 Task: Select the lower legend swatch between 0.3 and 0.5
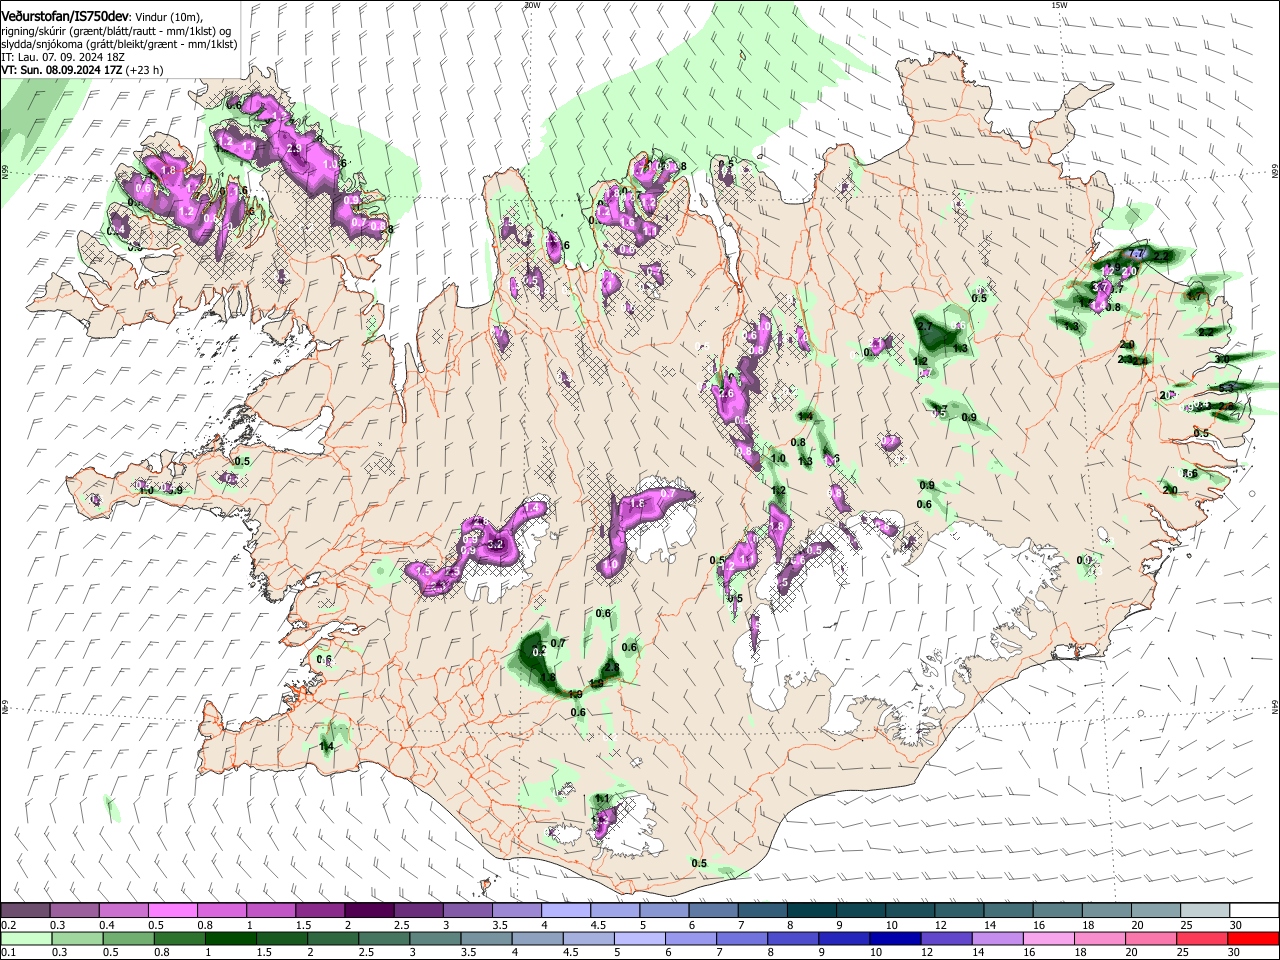[75, 938]
